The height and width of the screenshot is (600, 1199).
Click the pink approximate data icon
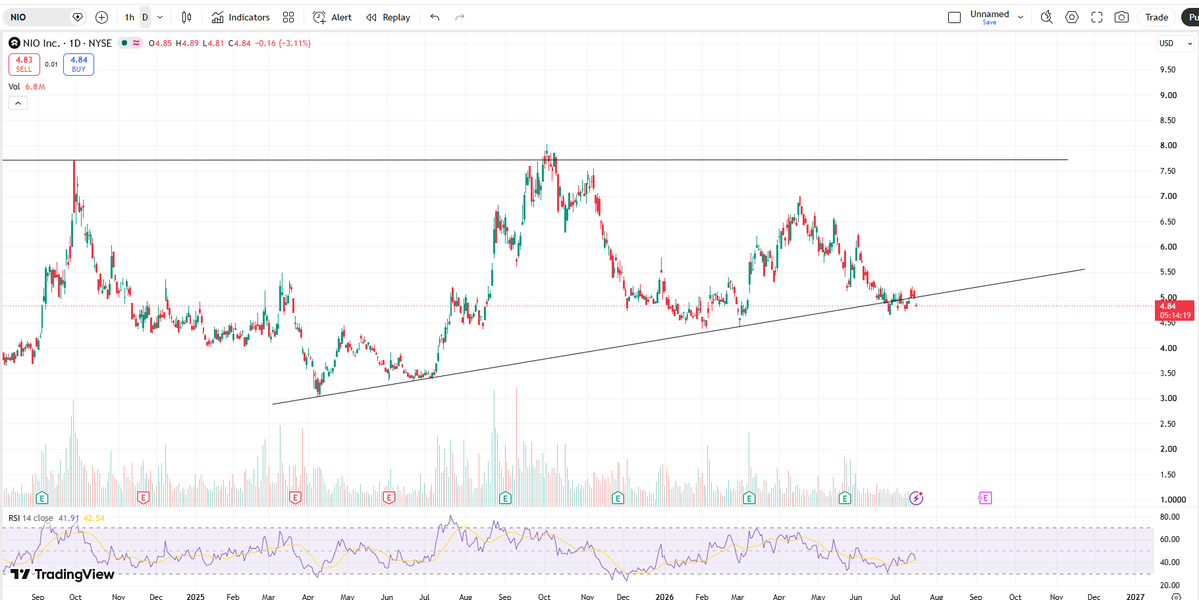coord(137,43)
